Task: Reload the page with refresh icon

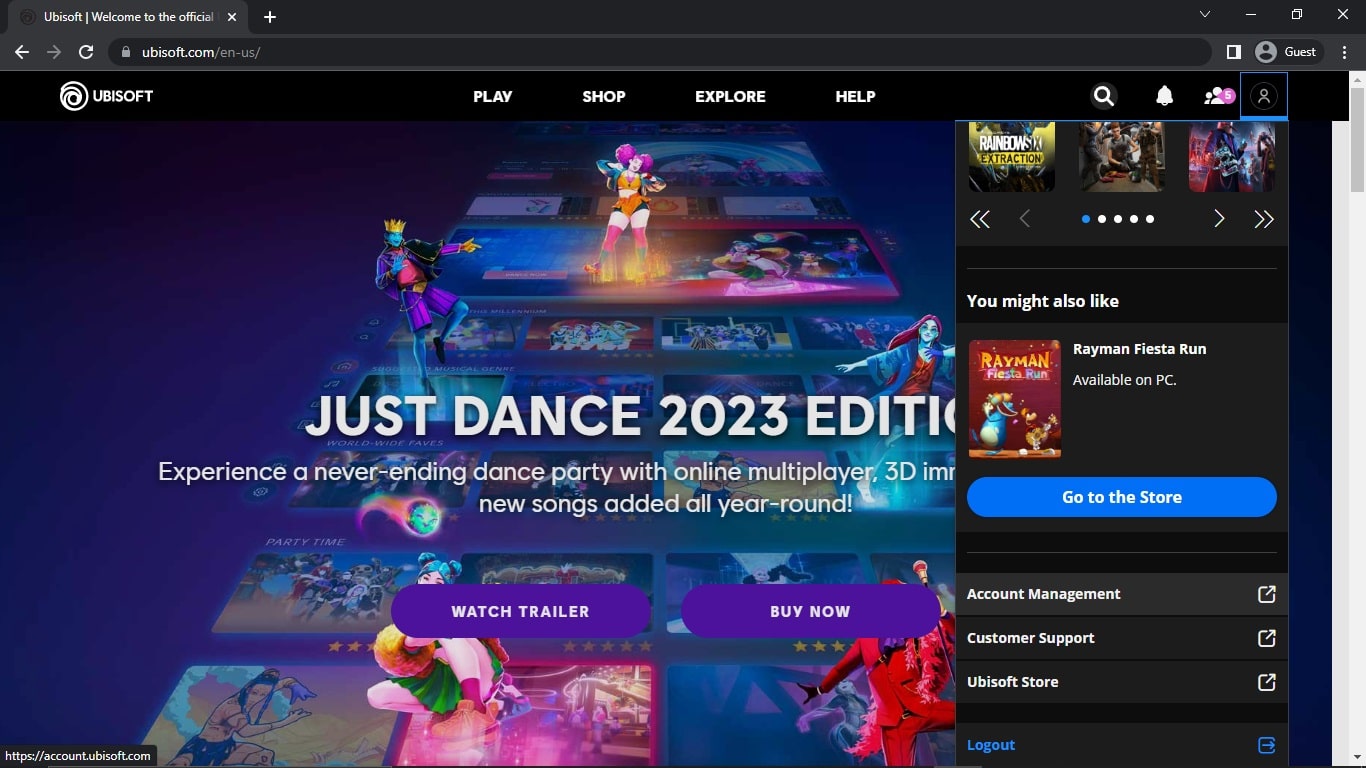Action: [86, 52]
